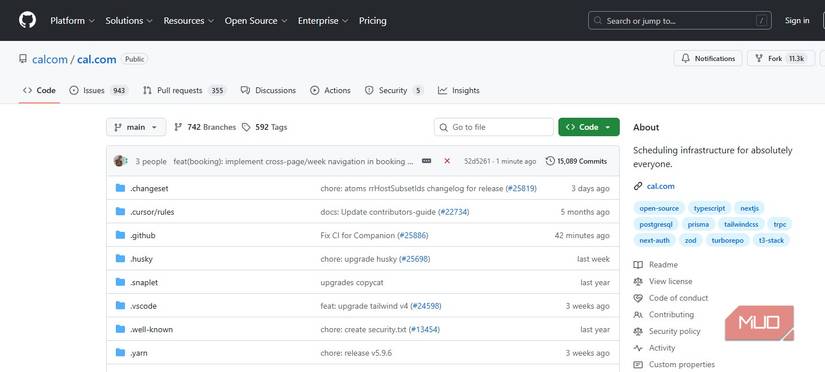Select the tailwindcss topic tag
825x372 pixels.
(x=741, y=224)
